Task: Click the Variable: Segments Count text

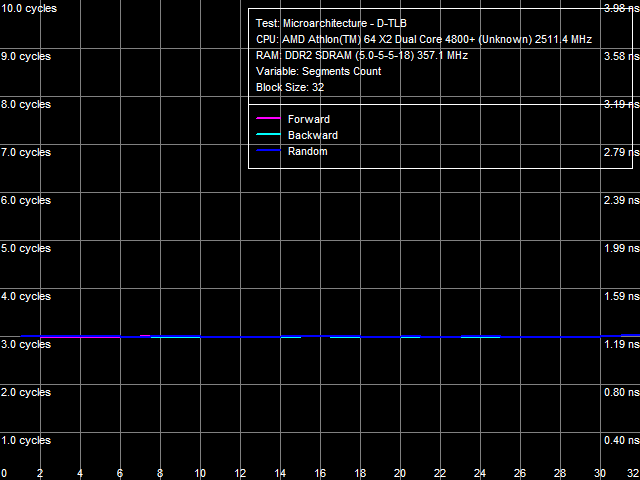Action: [318, 71]
